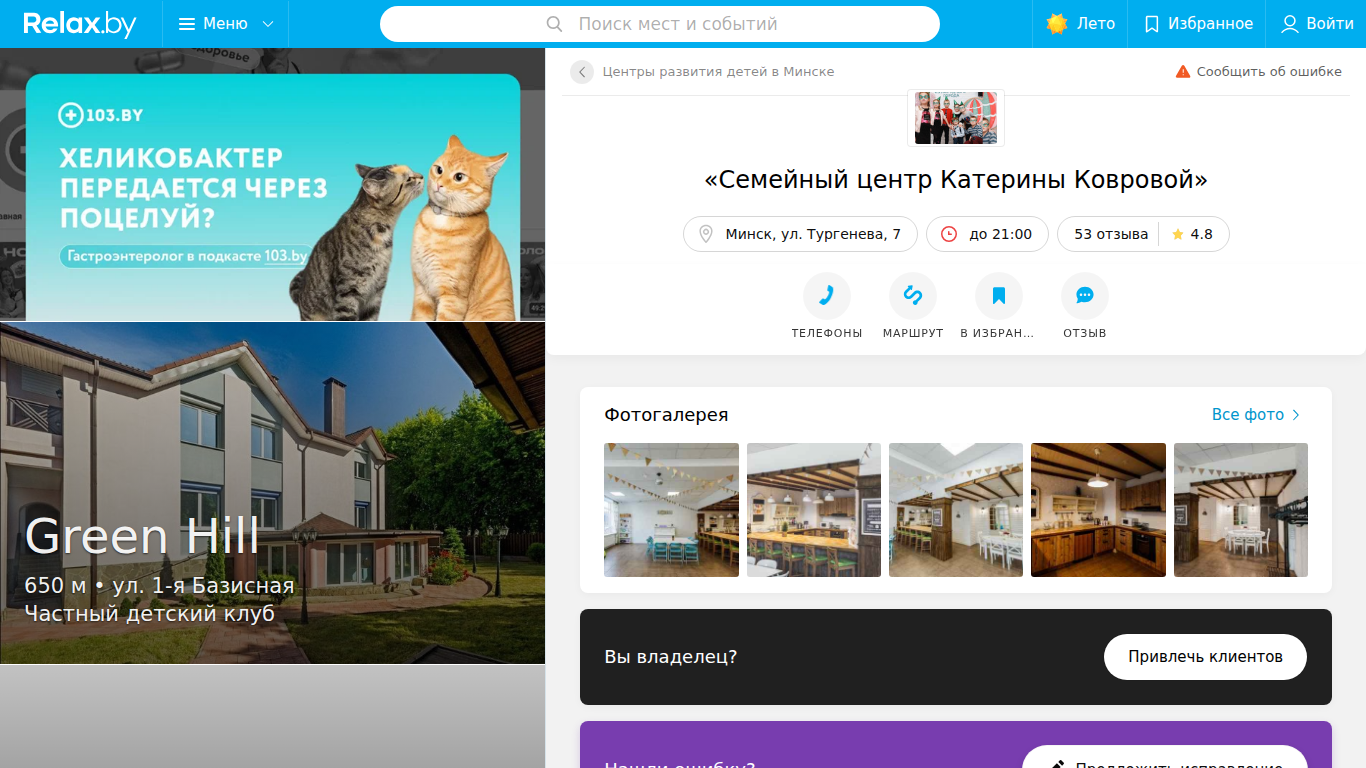Viewport: 1366px width, 768px height.
Task: Open the 53 отзыва reviews
Action: coord(1111,234)
